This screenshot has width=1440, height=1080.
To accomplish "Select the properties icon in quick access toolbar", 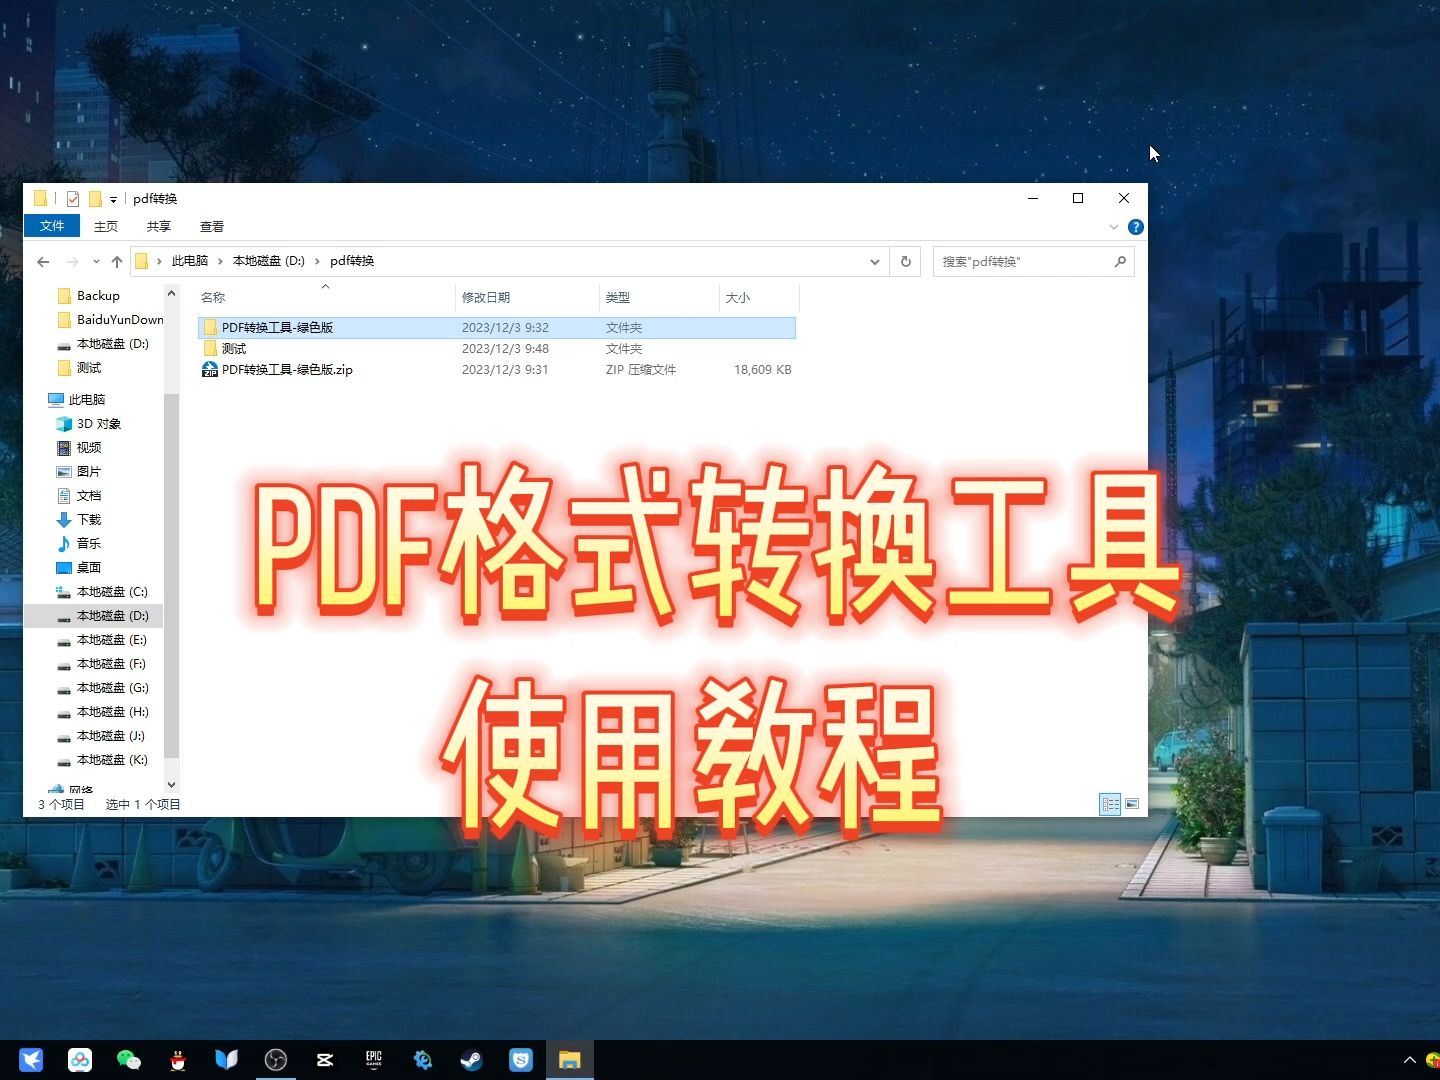I will point(73,198).
